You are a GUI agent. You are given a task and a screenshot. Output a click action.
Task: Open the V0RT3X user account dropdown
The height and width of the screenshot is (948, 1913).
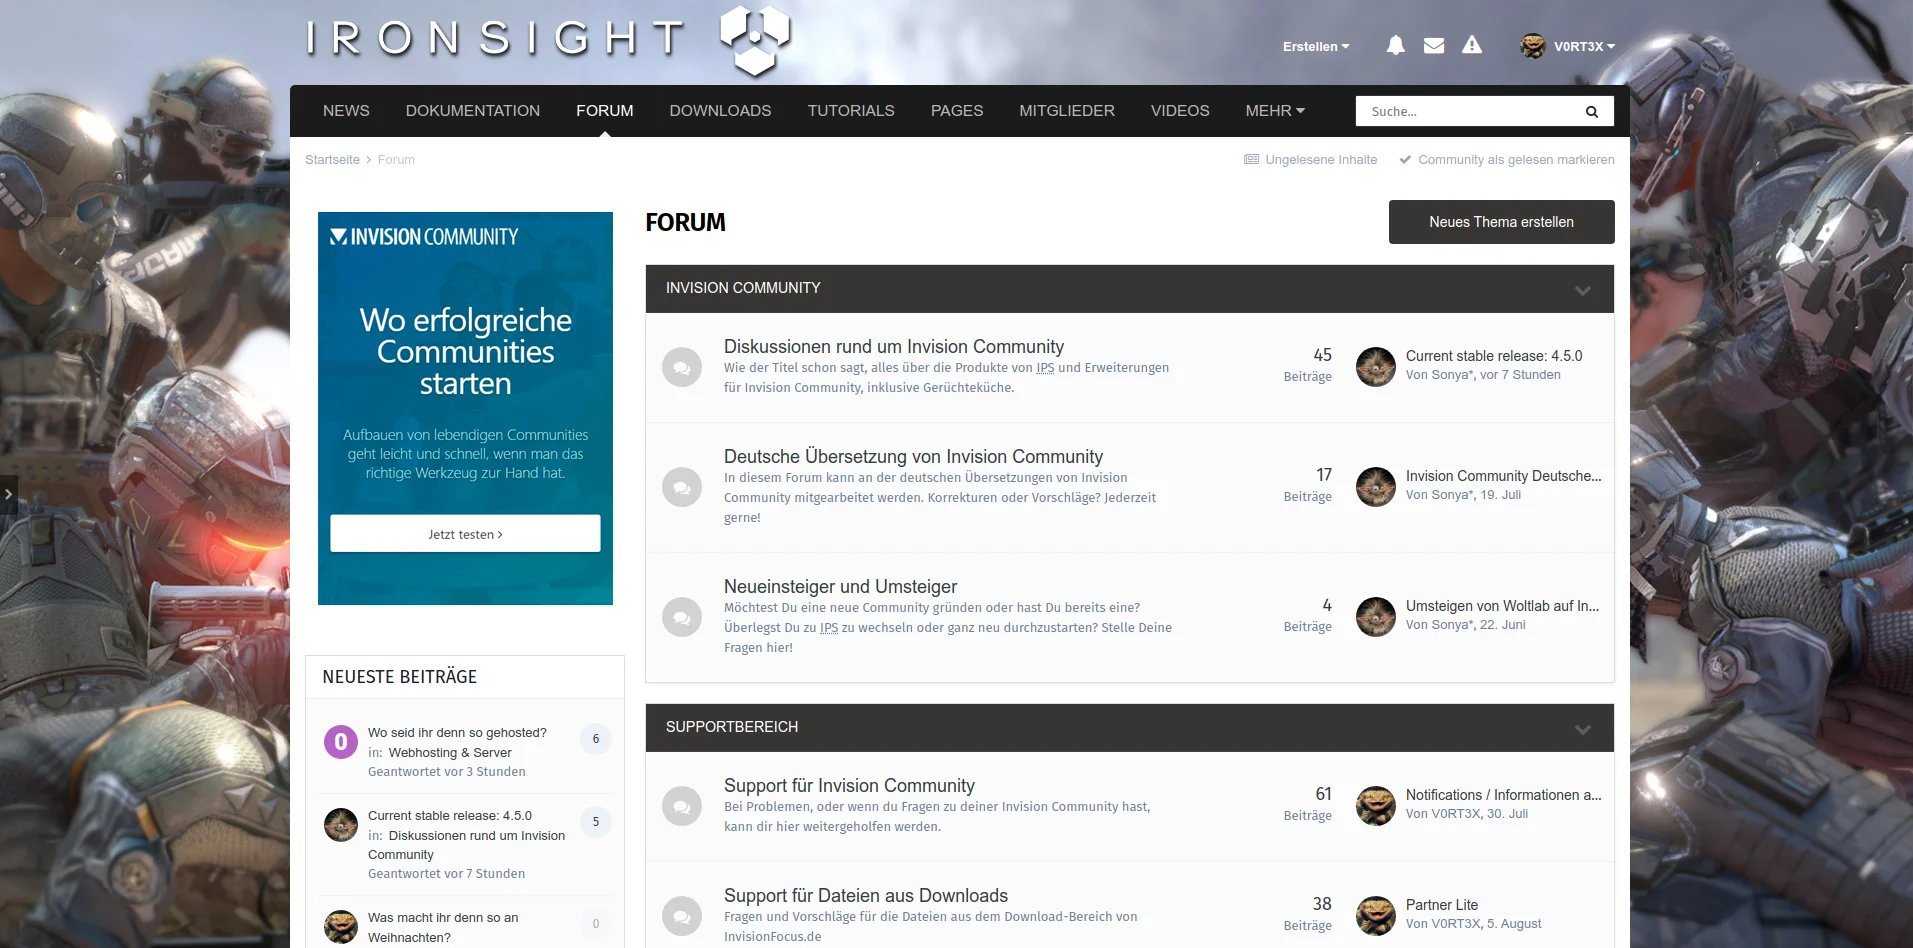pyautogui.click(x=1567, y=46)
